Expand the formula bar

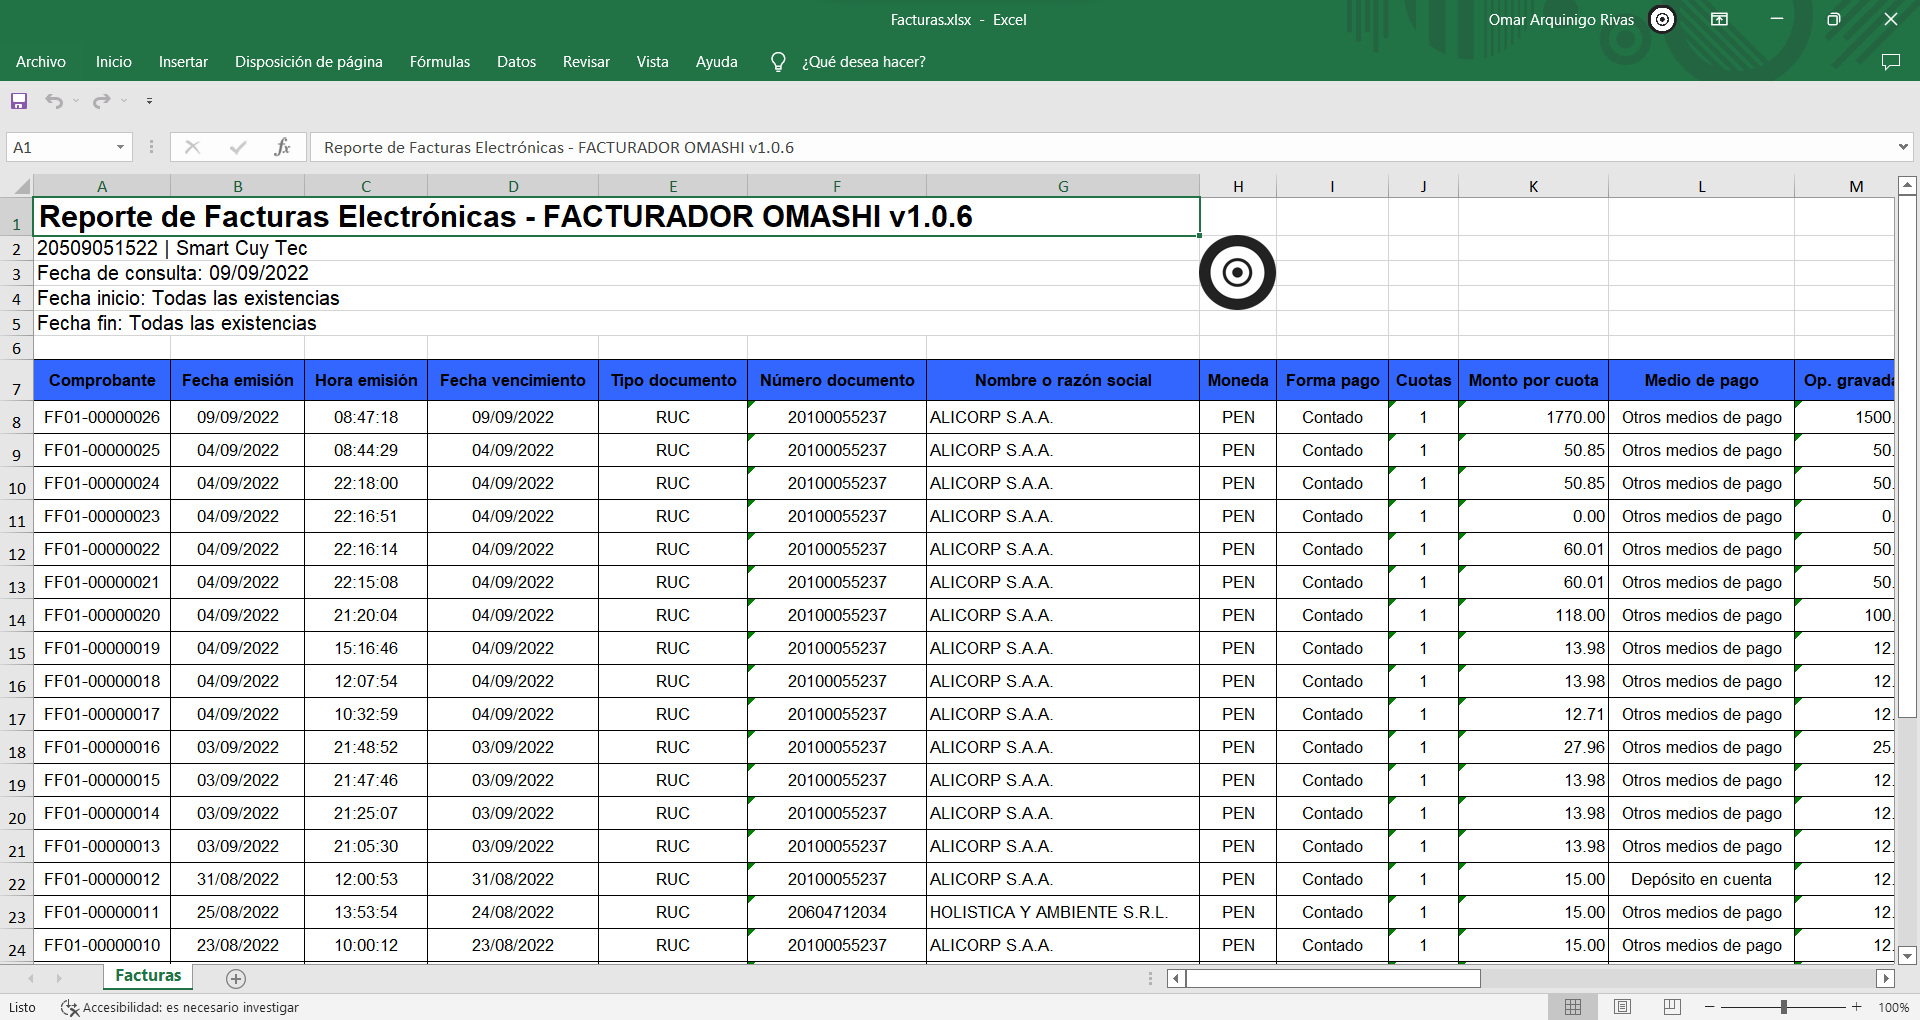point(1902,147)
